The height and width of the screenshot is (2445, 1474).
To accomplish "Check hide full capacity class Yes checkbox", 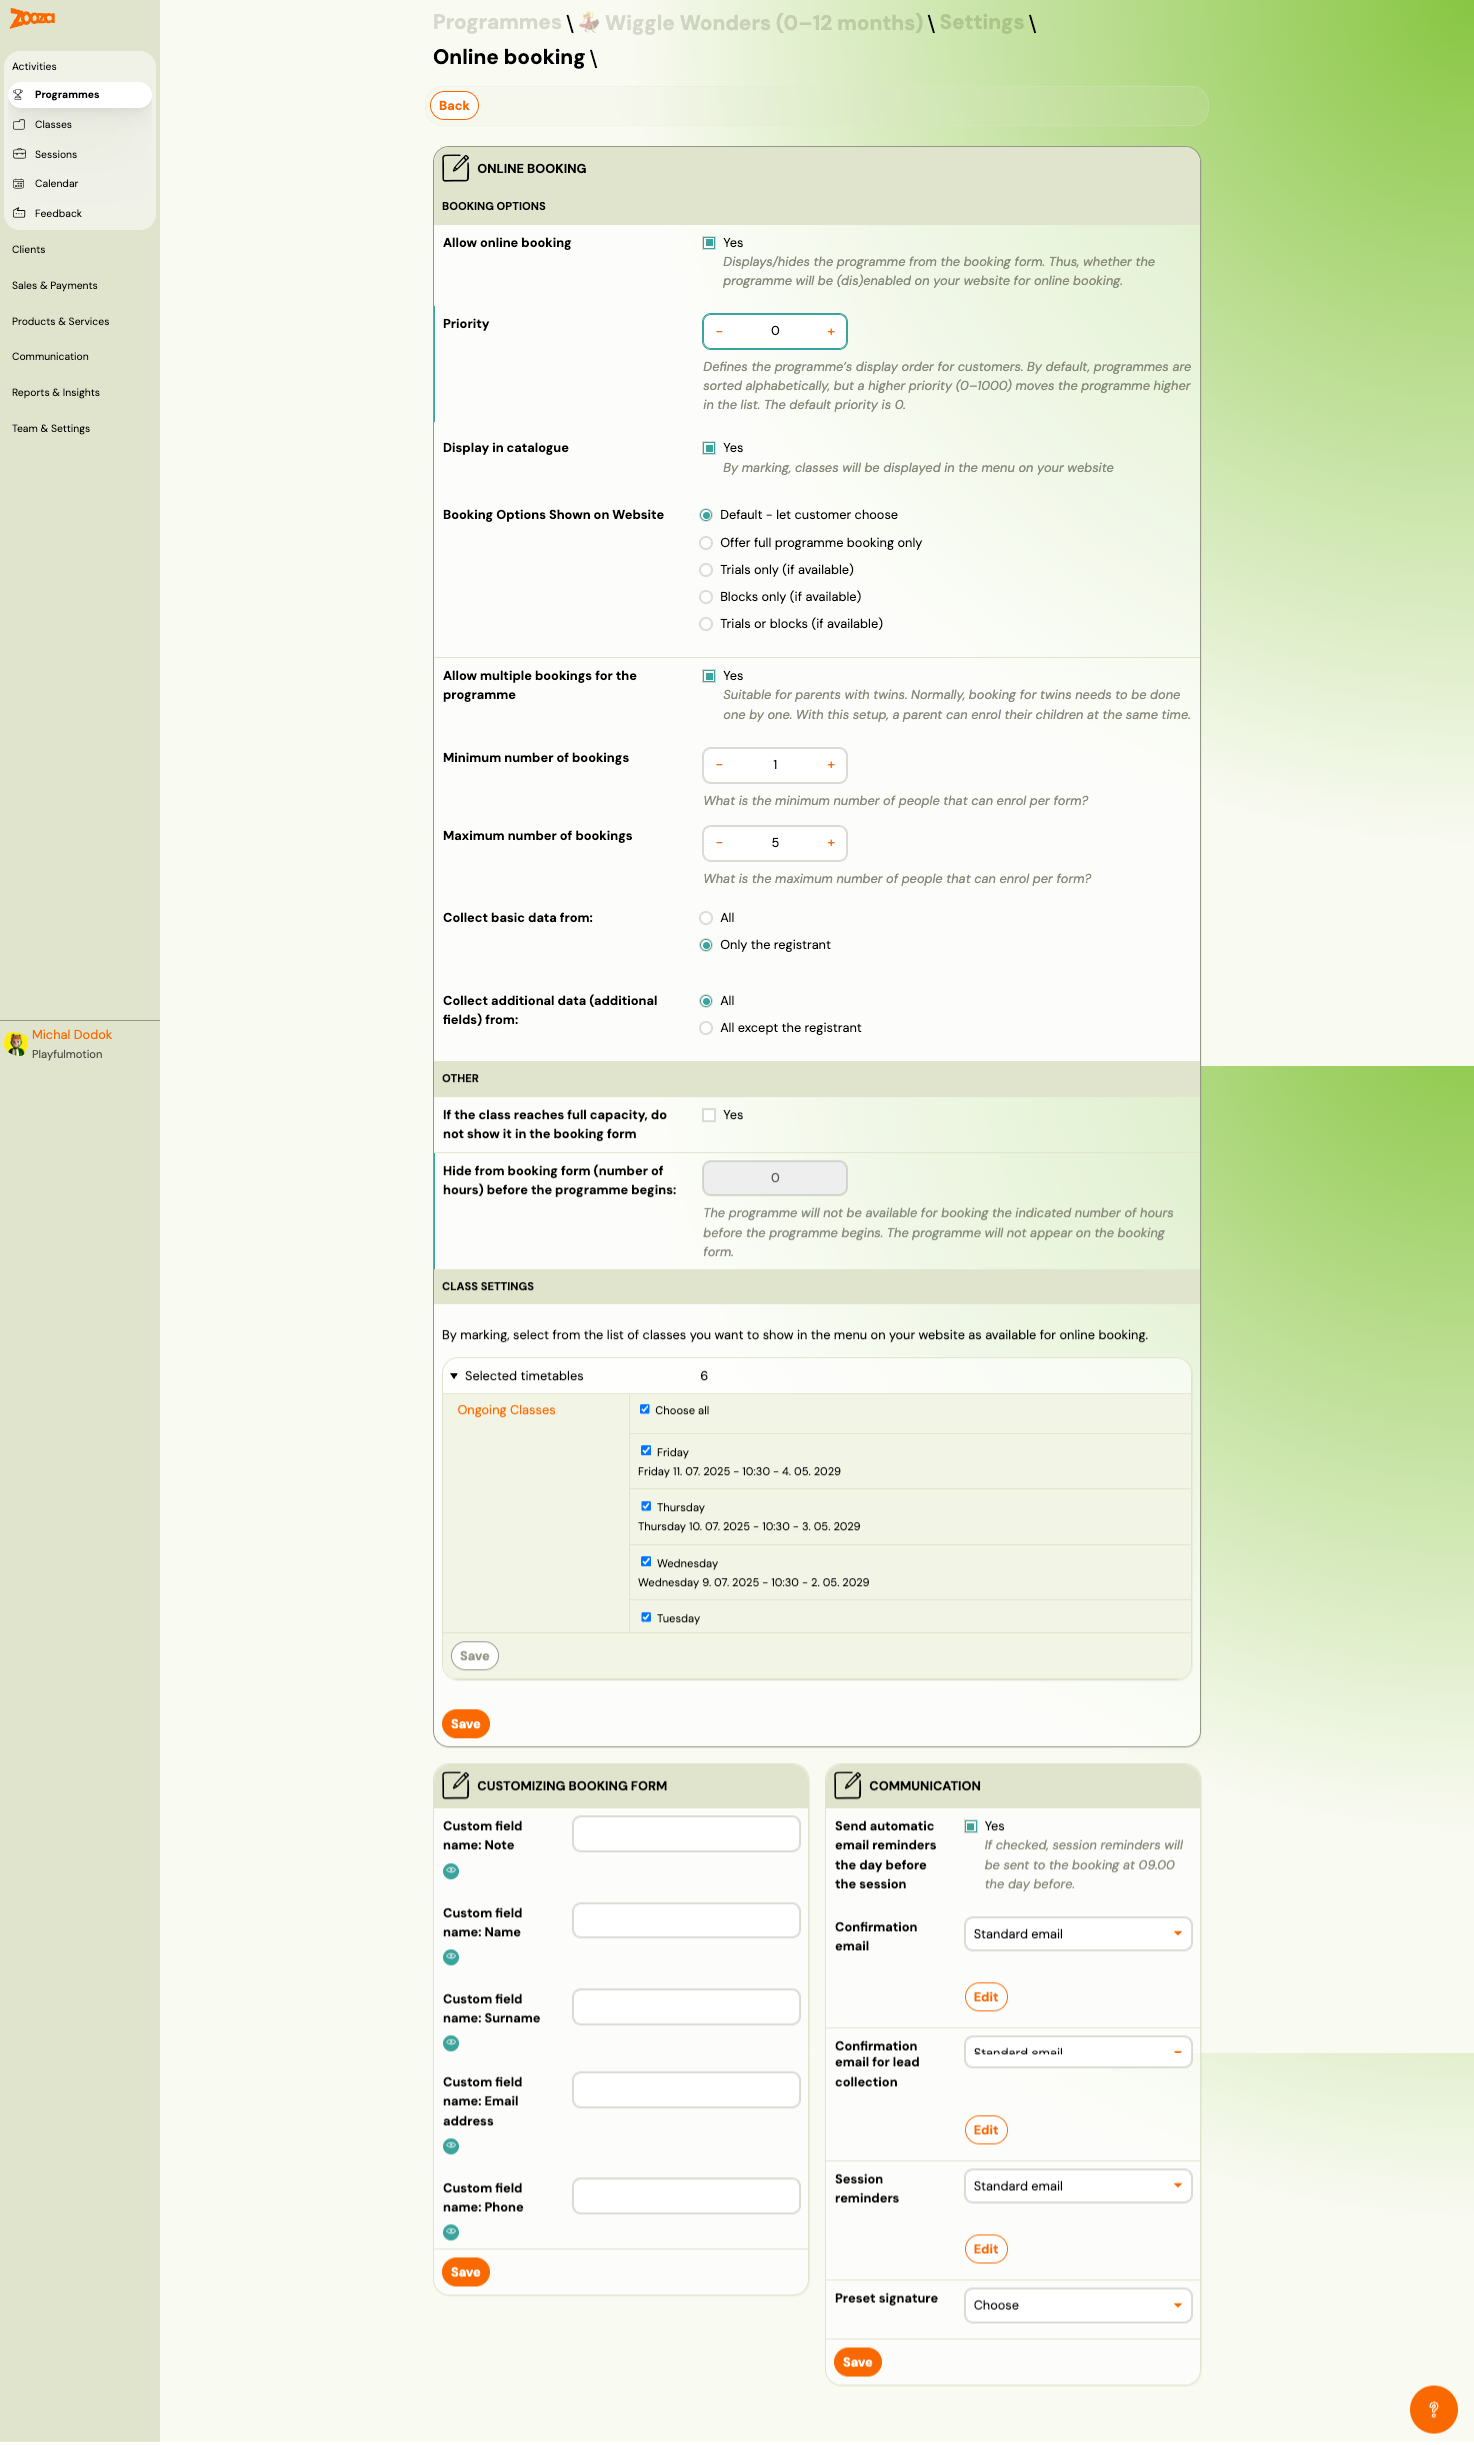I will point(709,1115).
